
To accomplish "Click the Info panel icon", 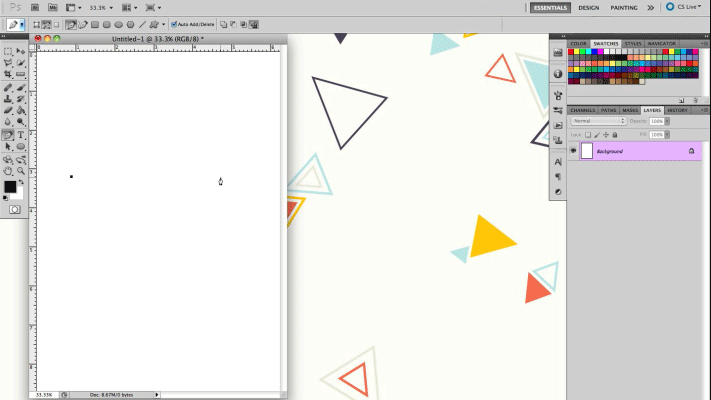I will pyautogui.click(x=558, y=74).
